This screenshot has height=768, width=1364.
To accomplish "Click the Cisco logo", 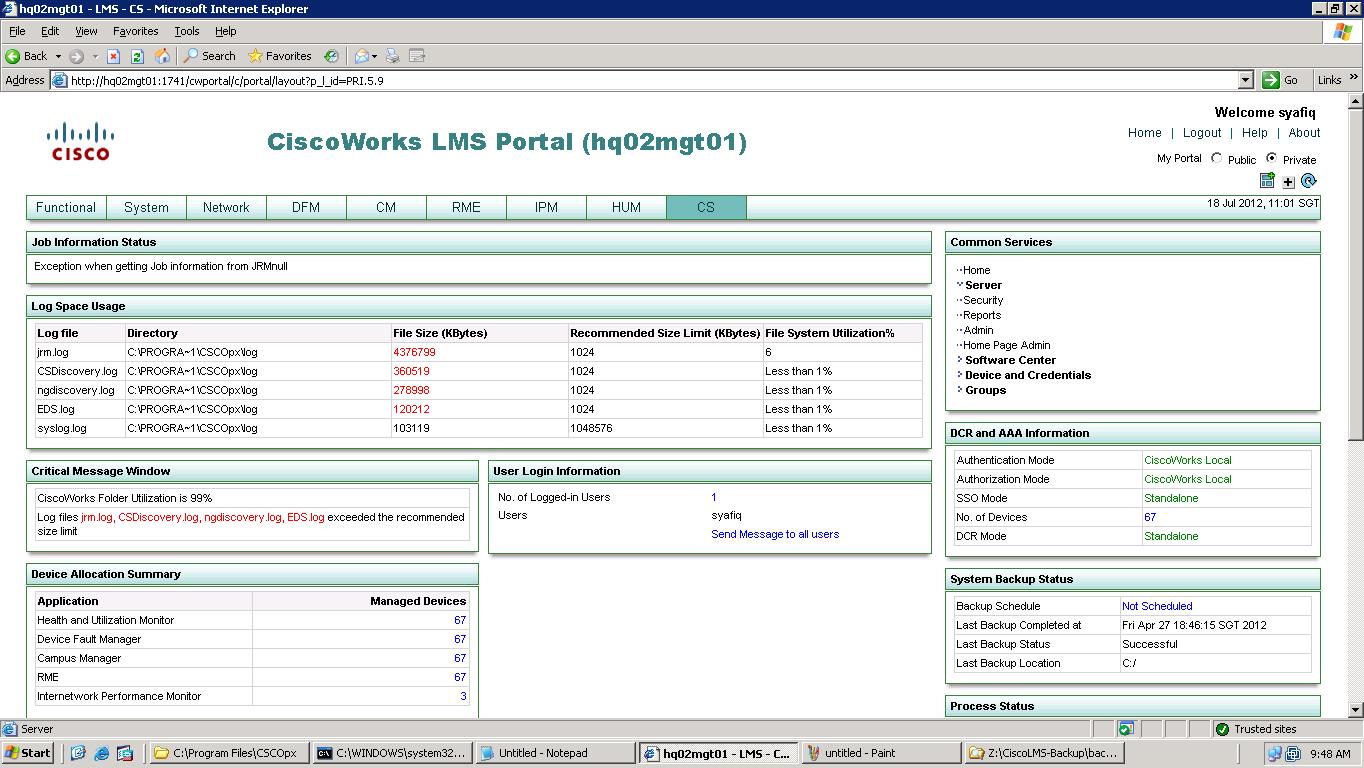I will click(81, 141).
